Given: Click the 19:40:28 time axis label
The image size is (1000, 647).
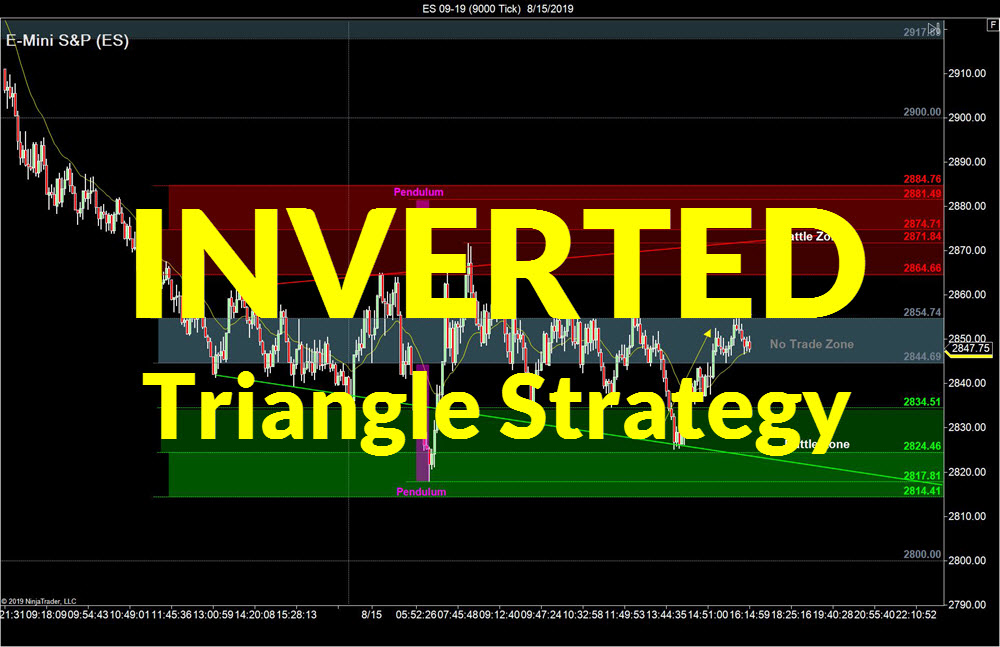Looking at the screenshot, I should click(833, 615).
